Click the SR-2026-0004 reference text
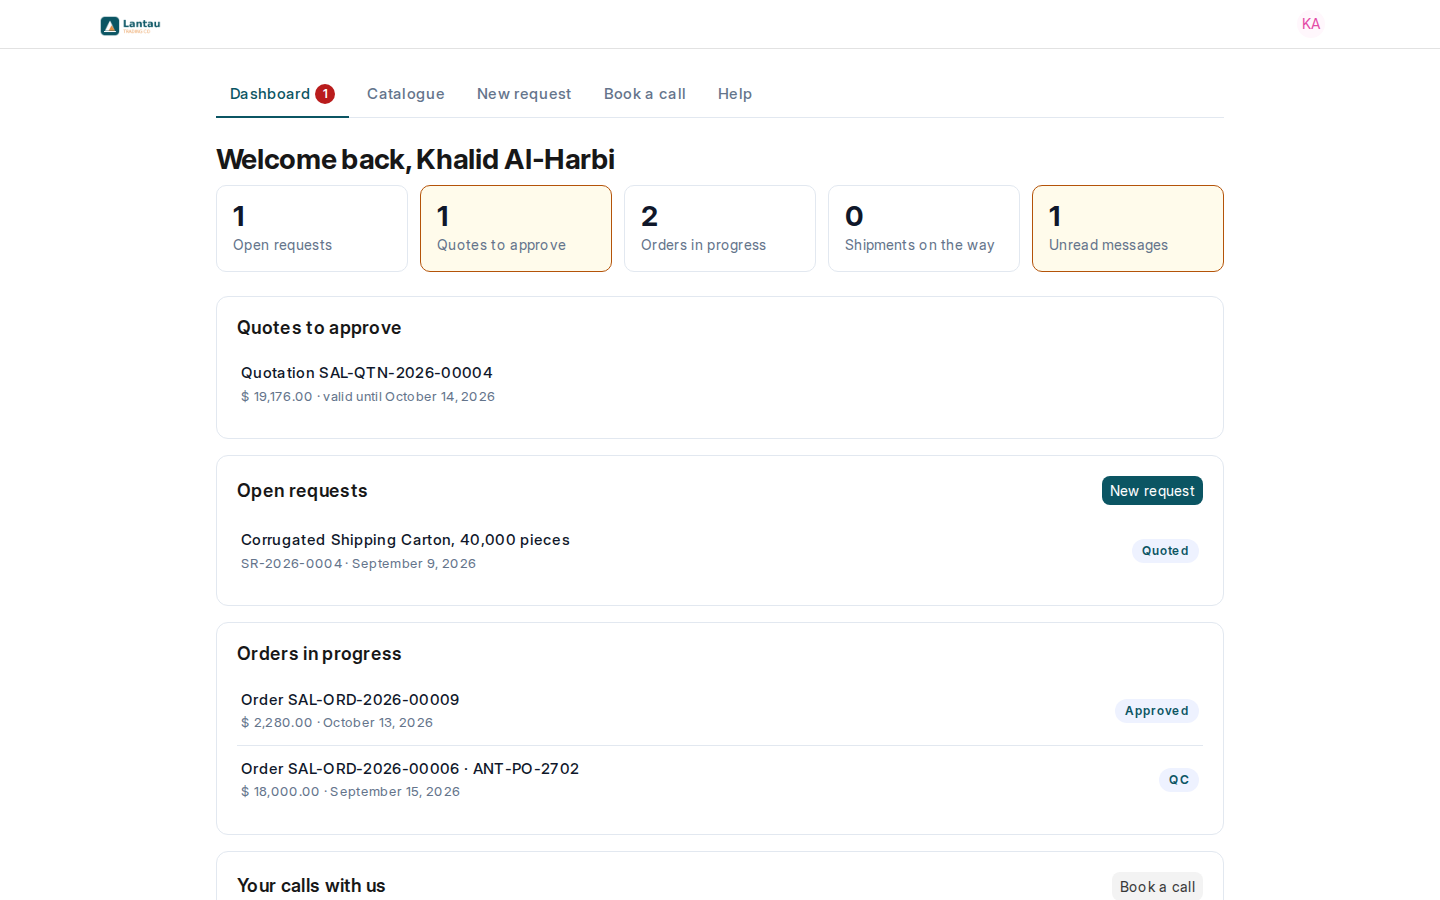1440x900 pixels. tap(292, 564)
